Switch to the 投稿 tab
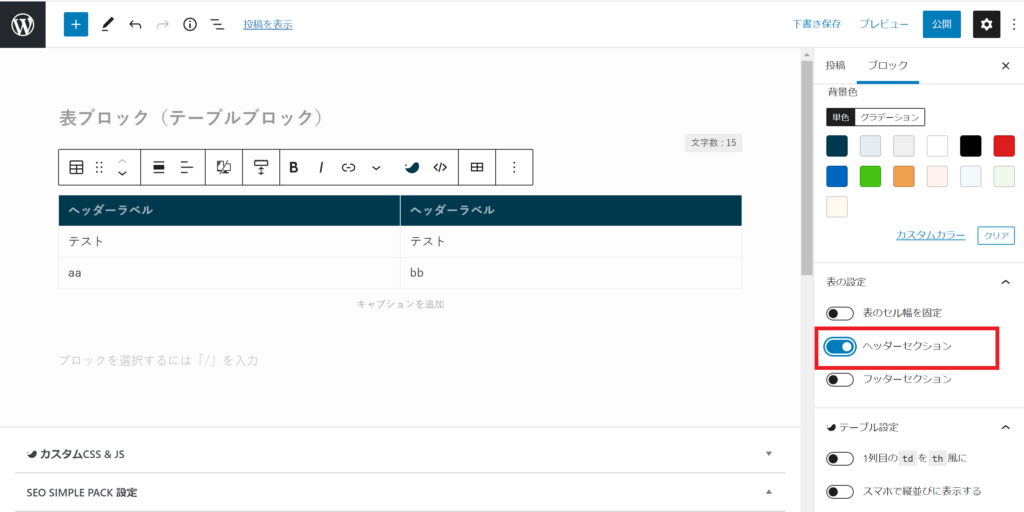 coord(835,65)
